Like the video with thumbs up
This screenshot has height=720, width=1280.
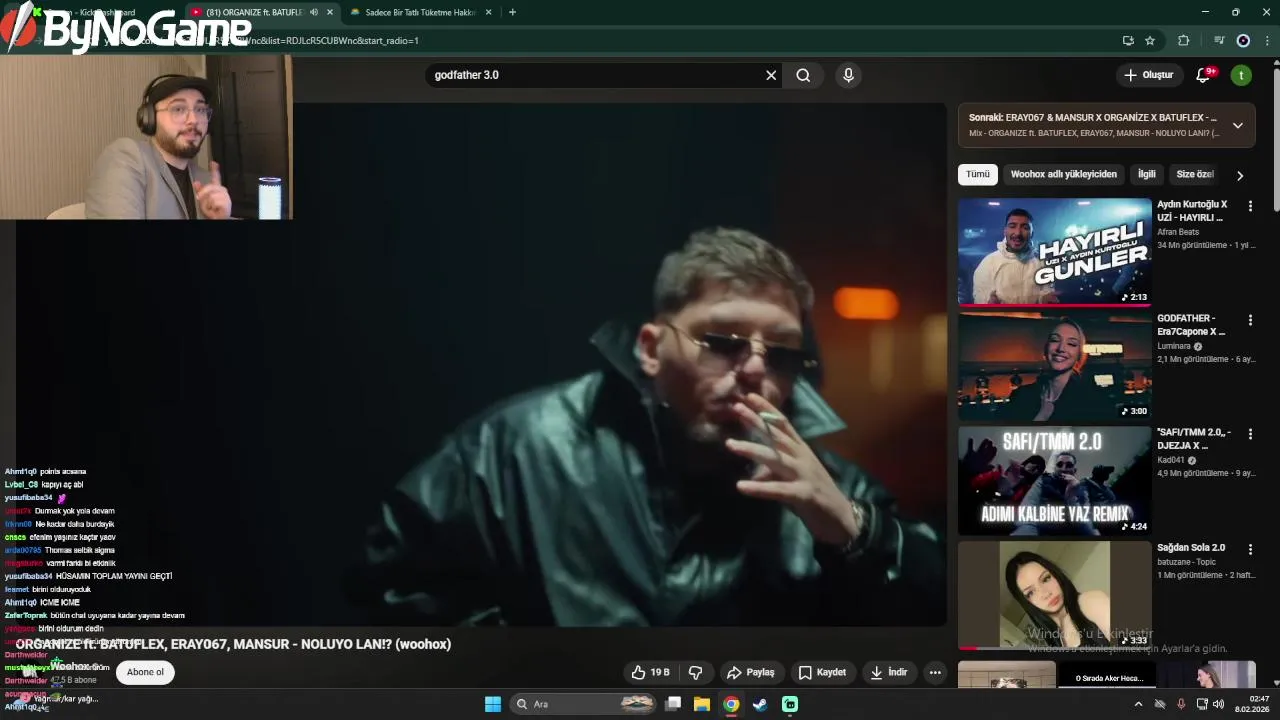[x=650, y=672]
